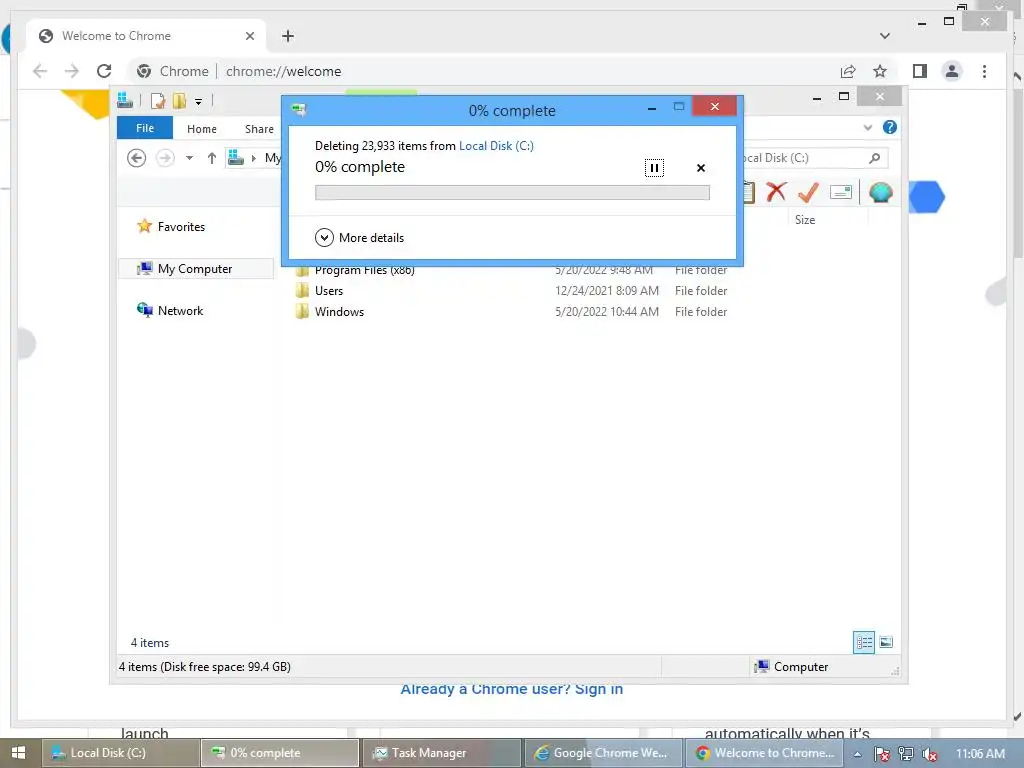Select Favorites in navigation pane
1024x768 pixels.
click(181, 227)
